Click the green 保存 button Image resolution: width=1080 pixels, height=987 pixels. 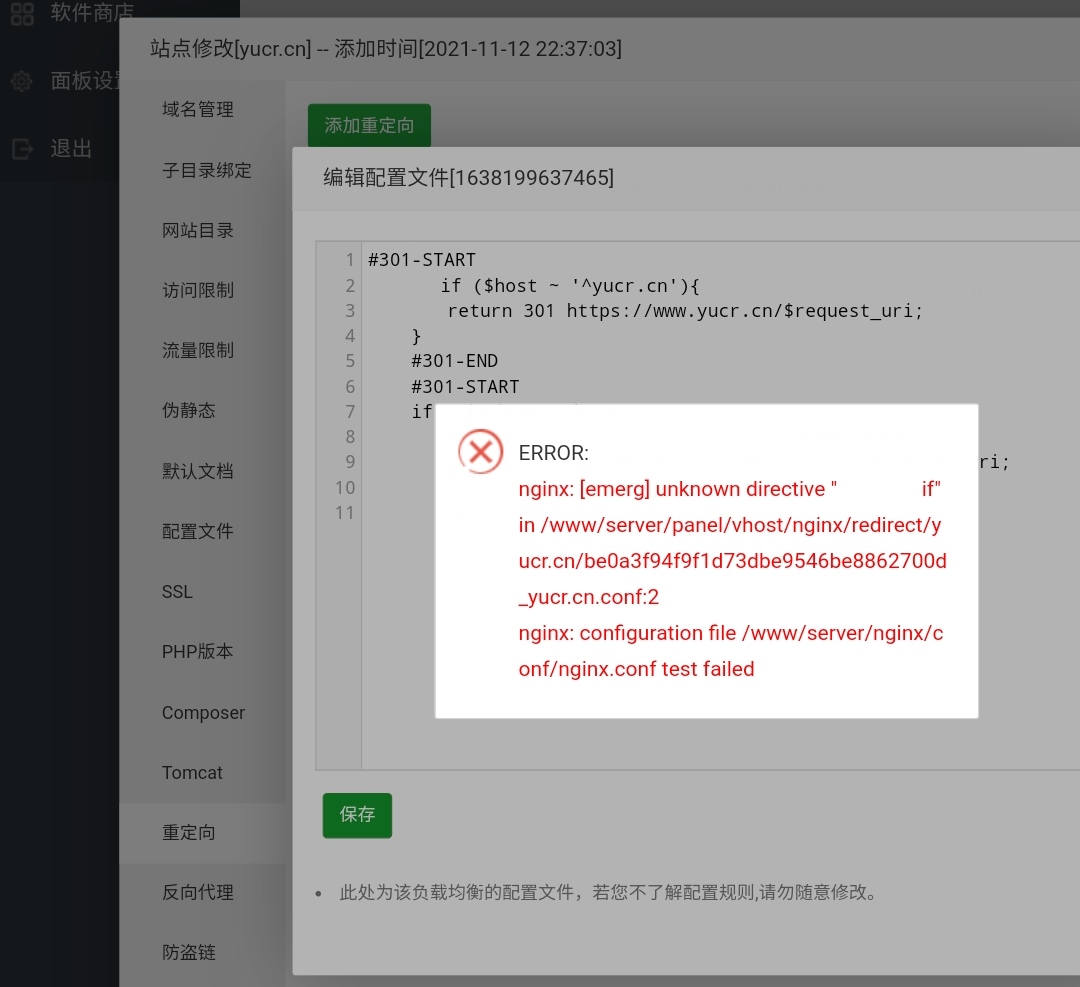pos(357,815)
